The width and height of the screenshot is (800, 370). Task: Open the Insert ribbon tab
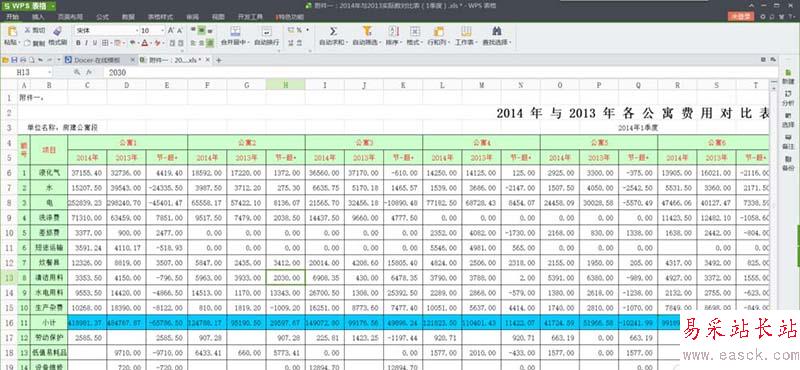[38, 17]
